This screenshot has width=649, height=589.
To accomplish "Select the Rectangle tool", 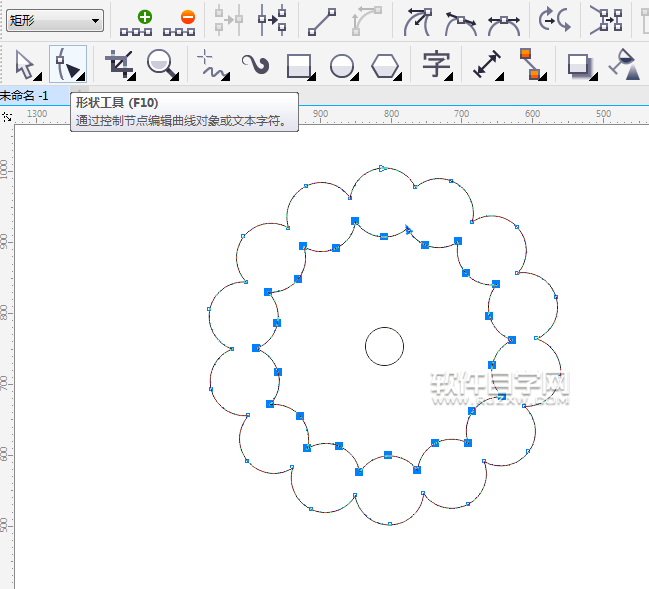I will 299,65.
